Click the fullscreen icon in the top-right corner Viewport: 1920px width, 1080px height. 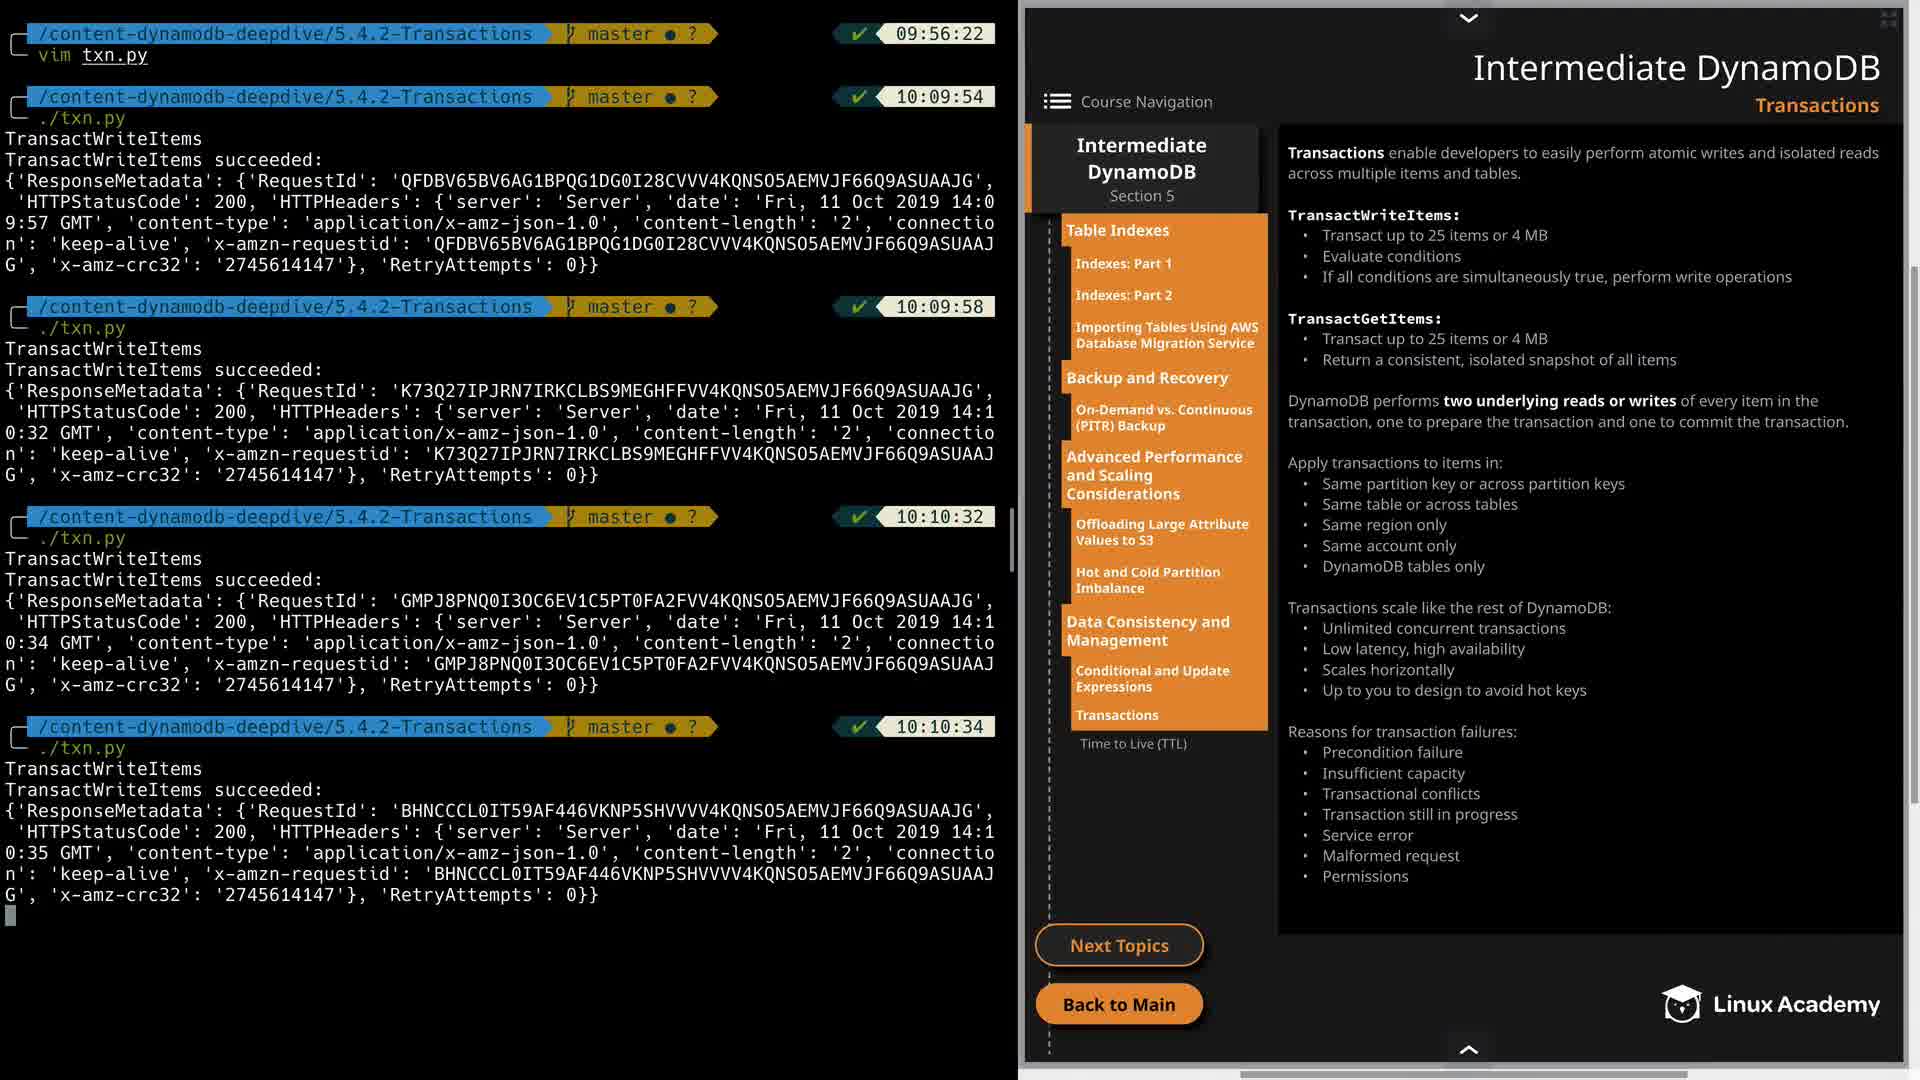pyautogui.click(x=1888, y=19)
